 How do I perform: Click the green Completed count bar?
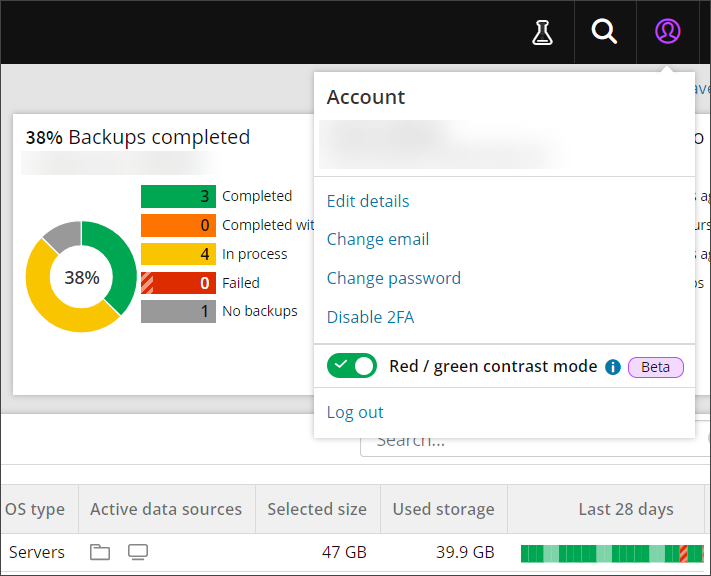(x=178, y=196)
